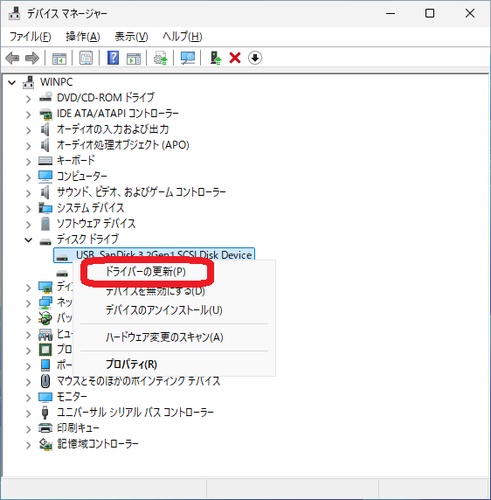Image resolution: width=491 pixels, height=500 pixels.
Task: Expand マウスとそのほかのポインティング デバイス node
Action: [x=29, y=382]
